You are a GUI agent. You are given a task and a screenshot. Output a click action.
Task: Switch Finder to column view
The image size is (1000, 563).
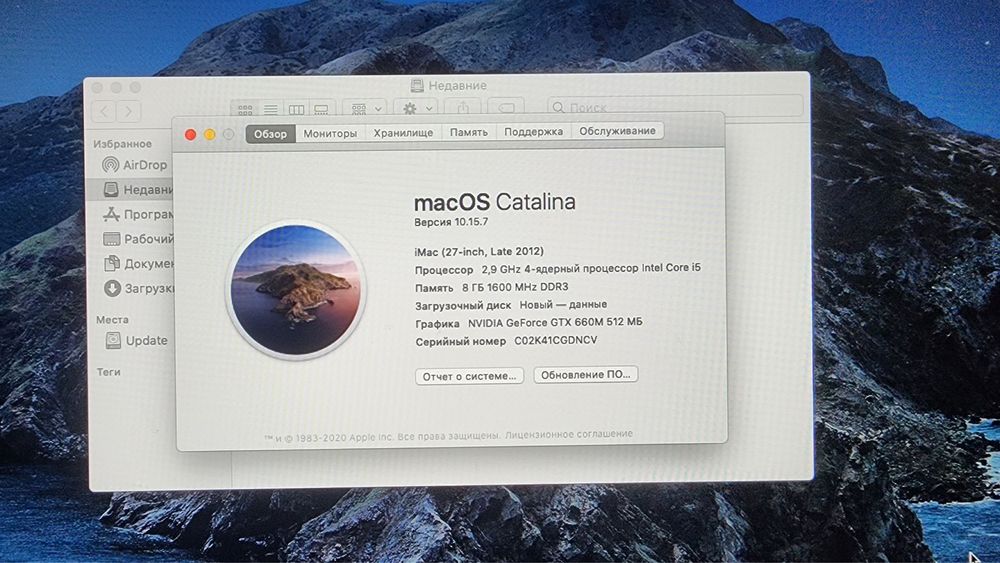[297, 110]
